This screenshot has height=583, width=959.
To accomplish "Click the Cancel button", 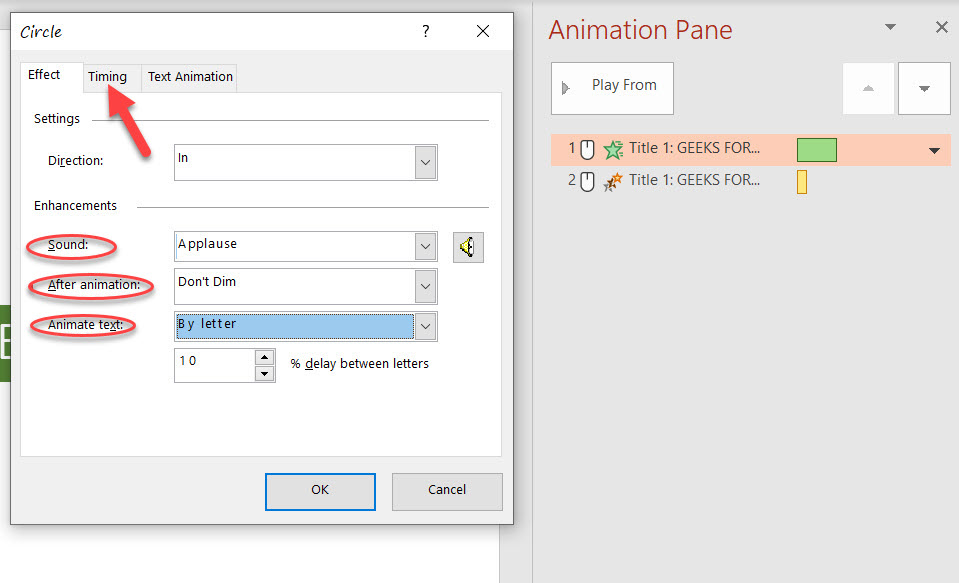I will (447, 490).
